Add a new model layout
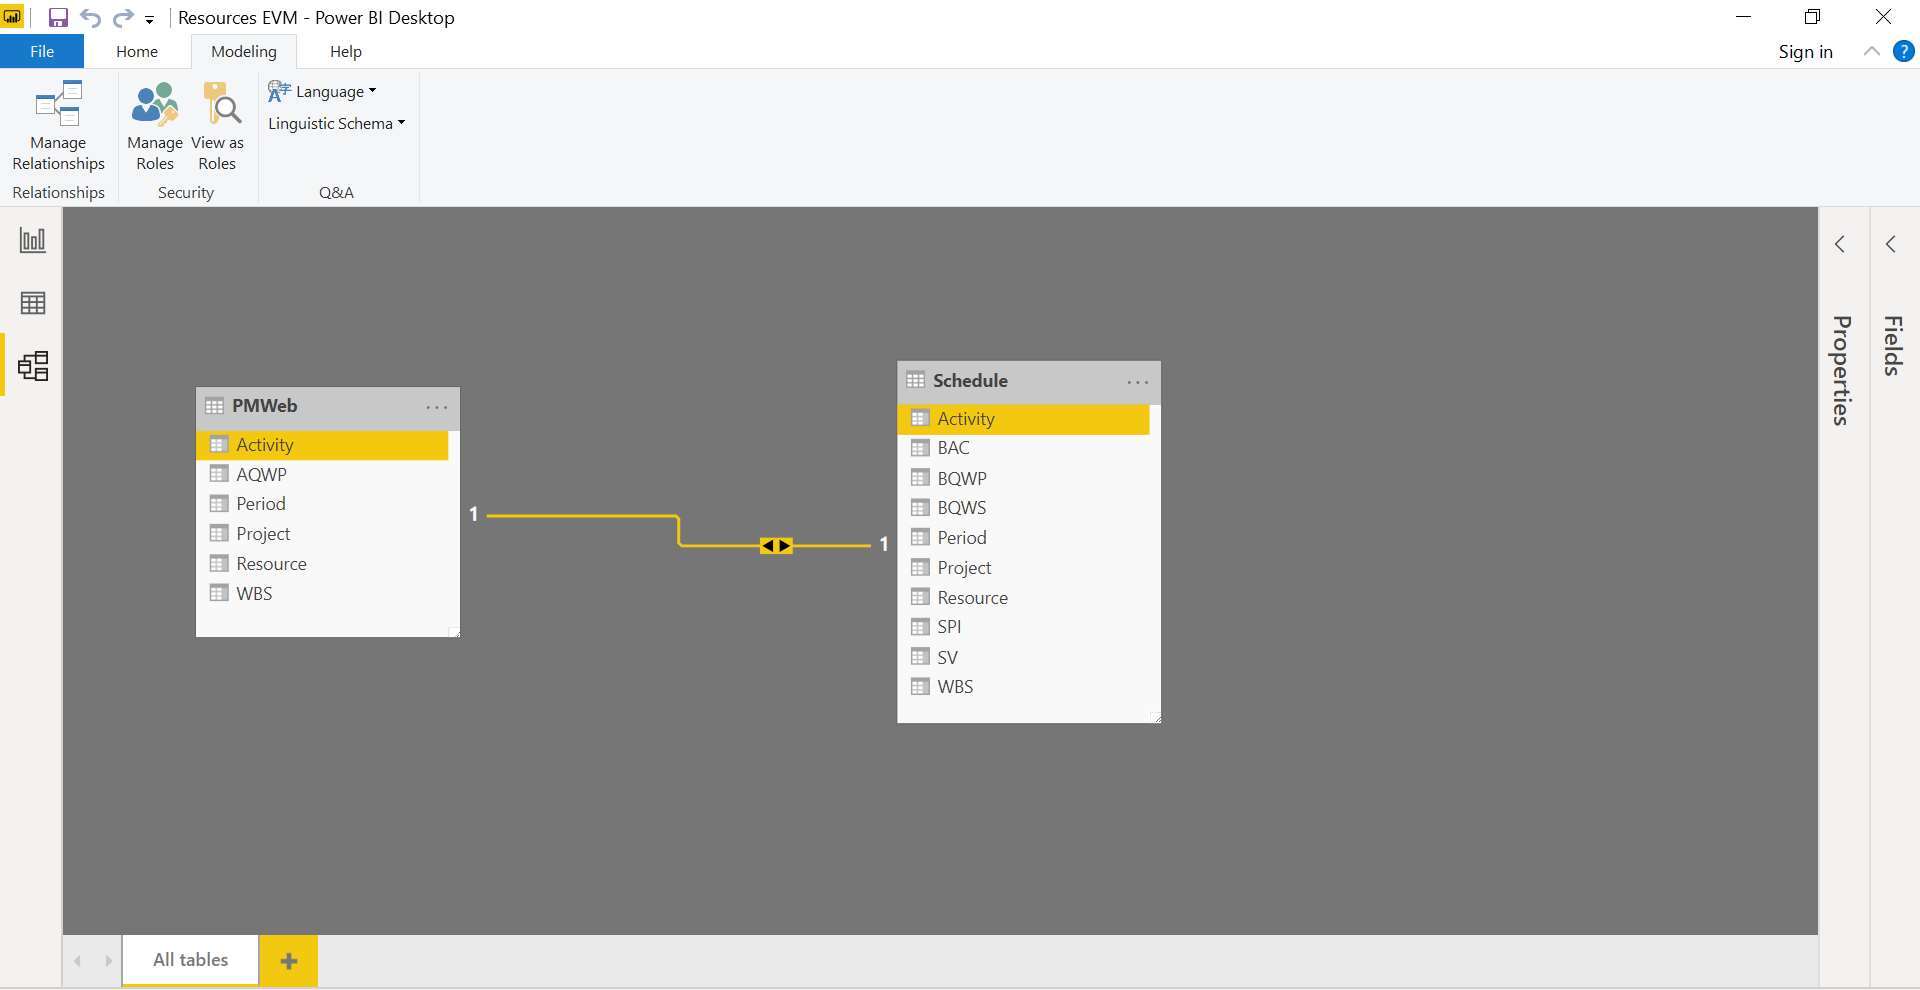 (x=288, y=960)
